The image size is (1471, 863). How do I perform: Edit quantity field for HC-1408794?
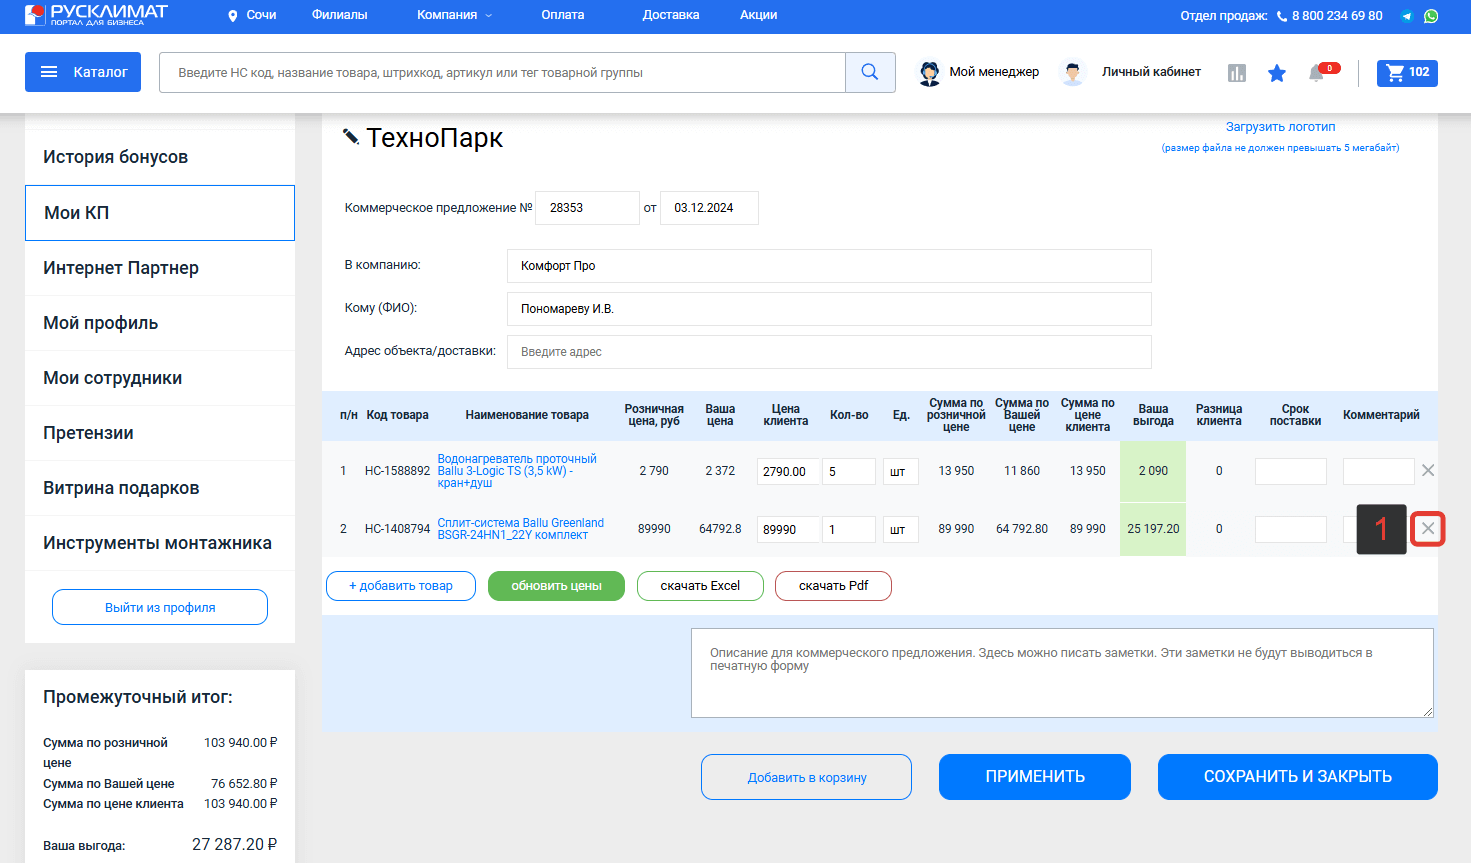point(849,529)
